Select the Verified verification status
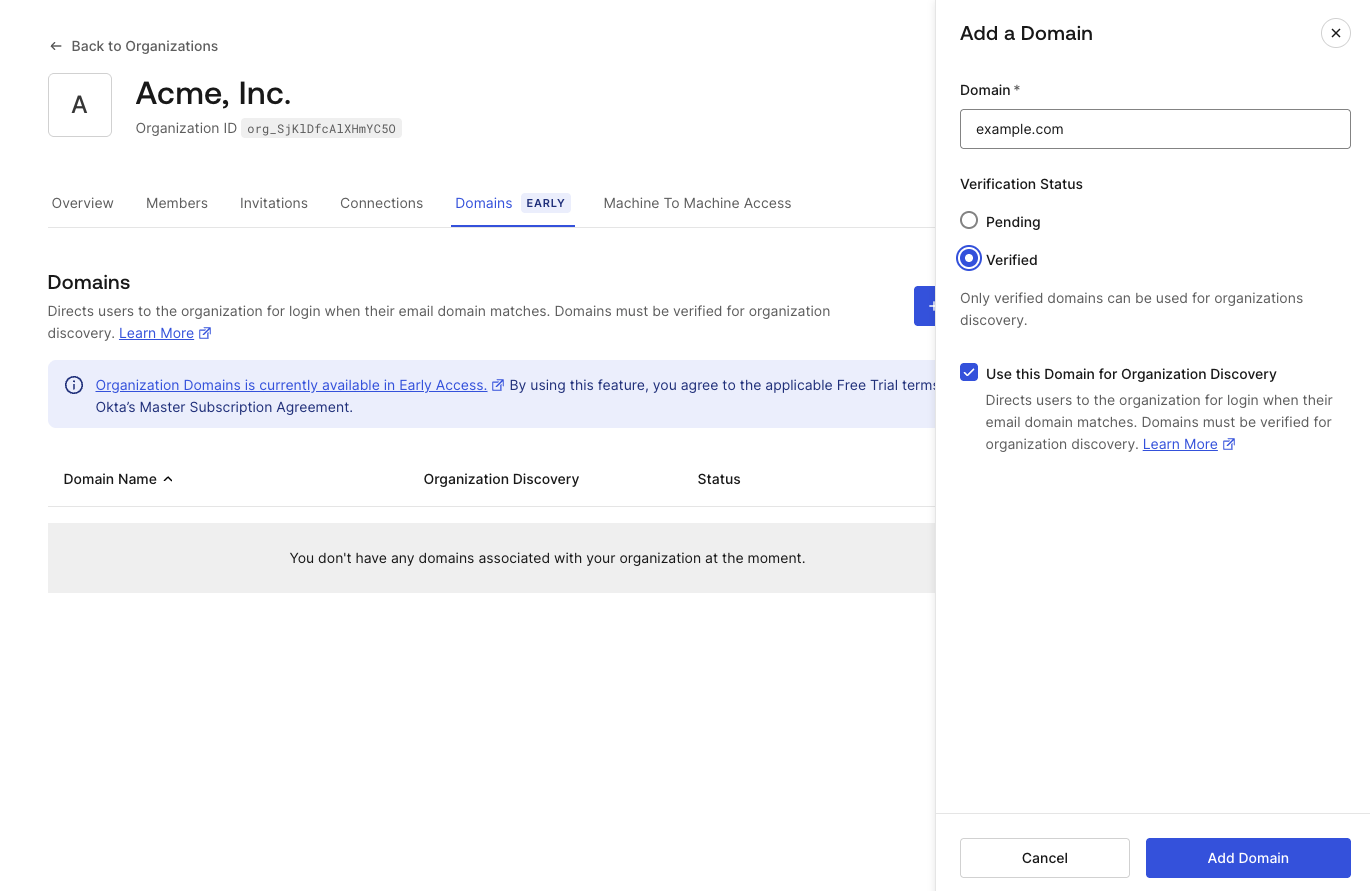The height and width of the screenshot is (891, 1370). tap(968, 258)
